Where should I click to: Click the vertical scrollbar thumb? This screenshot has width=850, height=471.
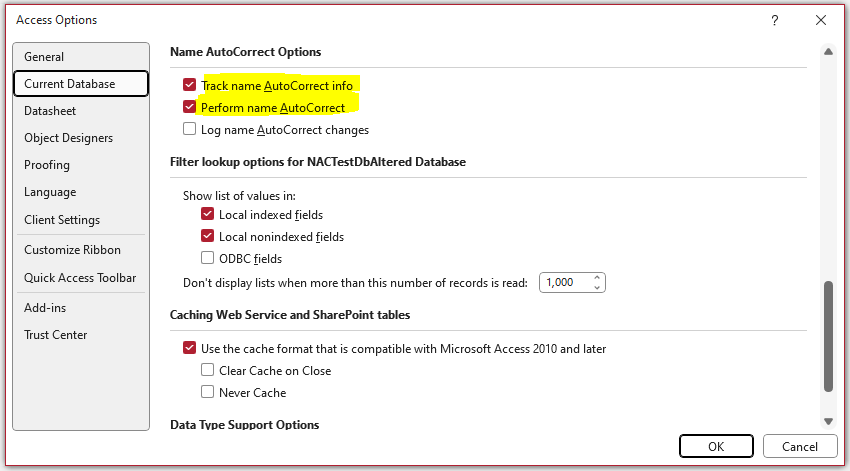click(828, 336)
